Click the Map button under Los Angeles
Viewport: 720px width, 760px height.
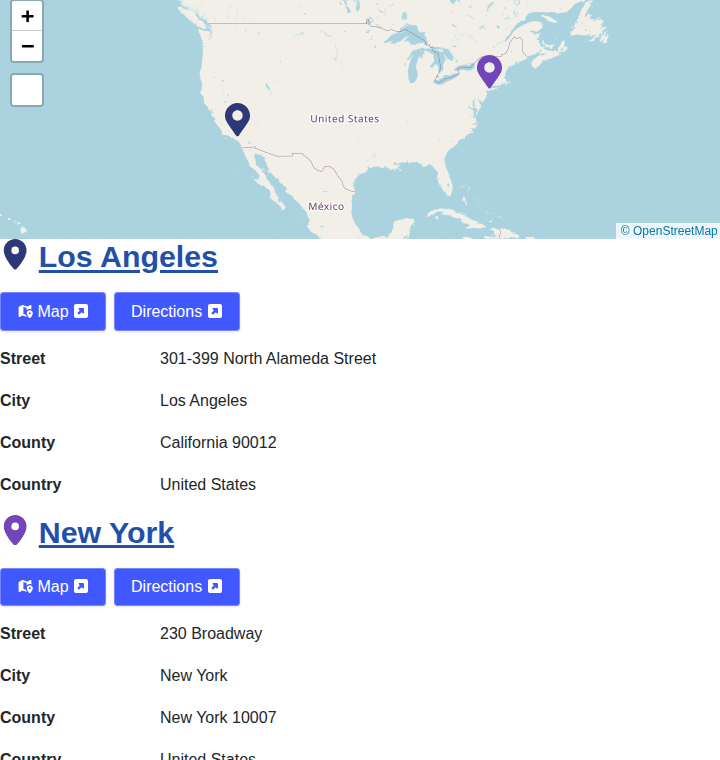53,312
